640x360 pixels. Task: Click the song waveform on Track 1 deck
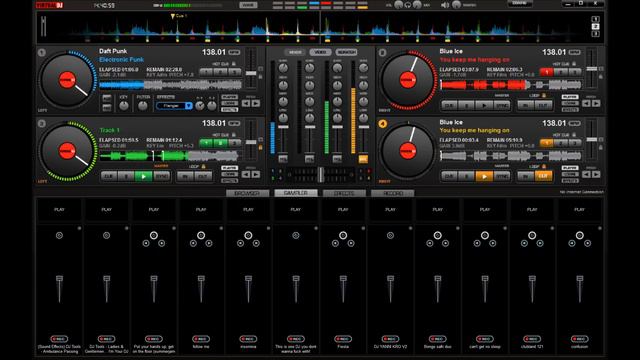tap(170, 156)
